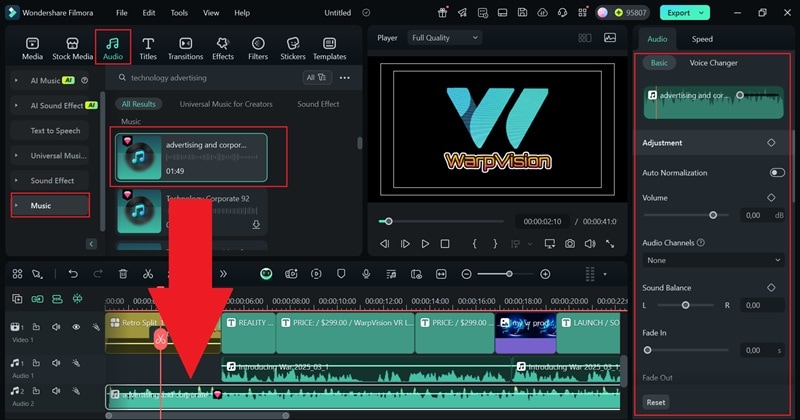Filter by Universal Music for Creators
The width and height of the screenshot is (800, 420).
pos(226,104)
